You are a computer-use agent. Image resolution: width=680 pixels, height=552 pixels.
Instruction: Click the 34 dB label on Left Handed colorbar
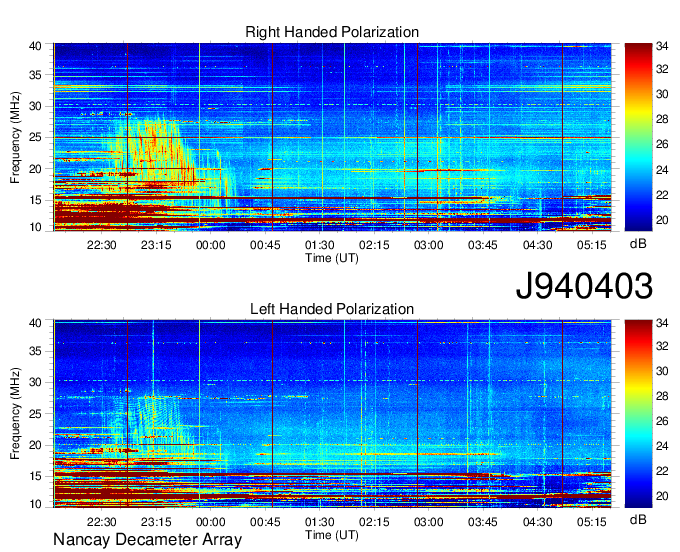coord(662,323)
